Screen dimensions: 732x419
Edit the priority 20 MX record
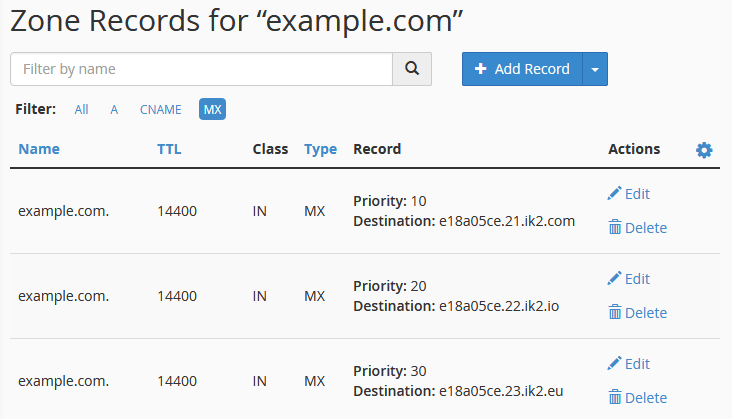[x=629, y=279]
